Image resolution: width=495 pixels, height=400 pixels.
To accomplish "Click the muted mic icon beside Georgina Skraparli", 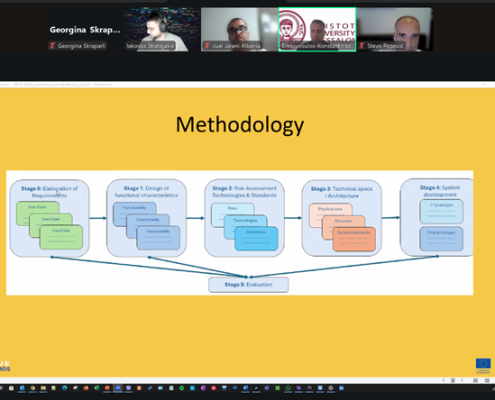I will pos(52,46).
